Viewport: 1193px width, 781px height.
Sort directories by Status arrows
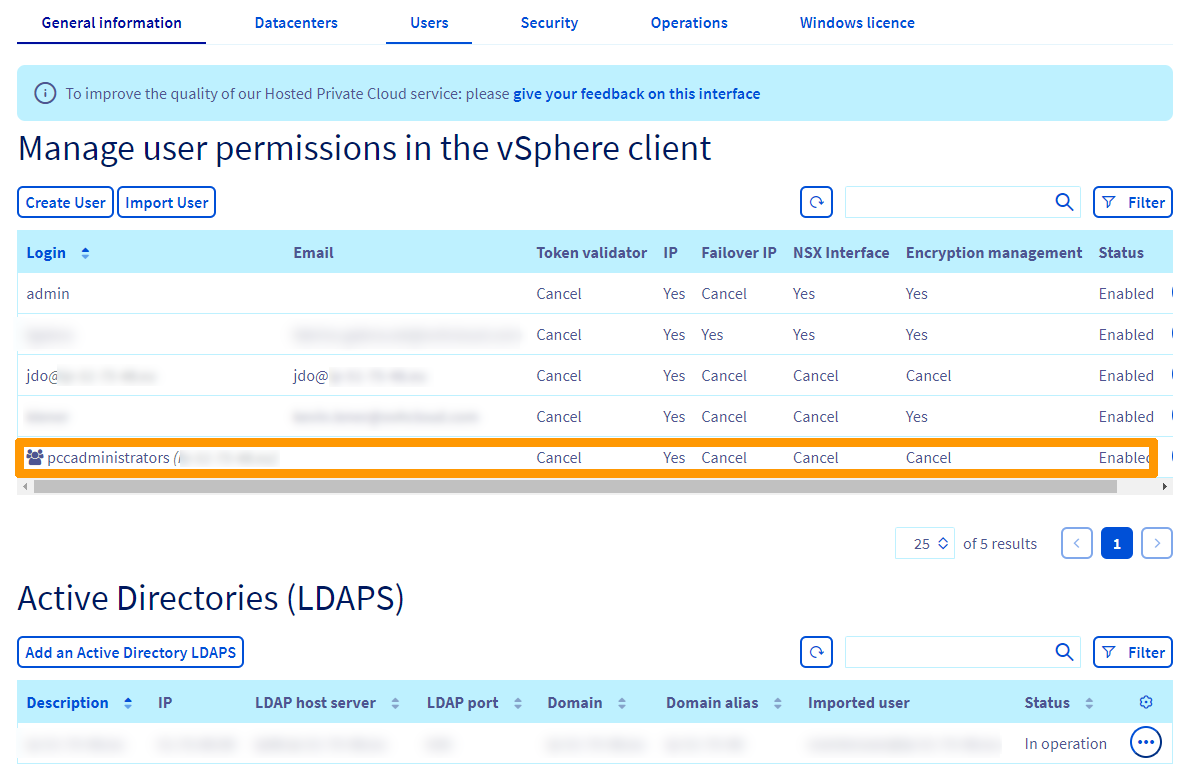pos(1089,703)
